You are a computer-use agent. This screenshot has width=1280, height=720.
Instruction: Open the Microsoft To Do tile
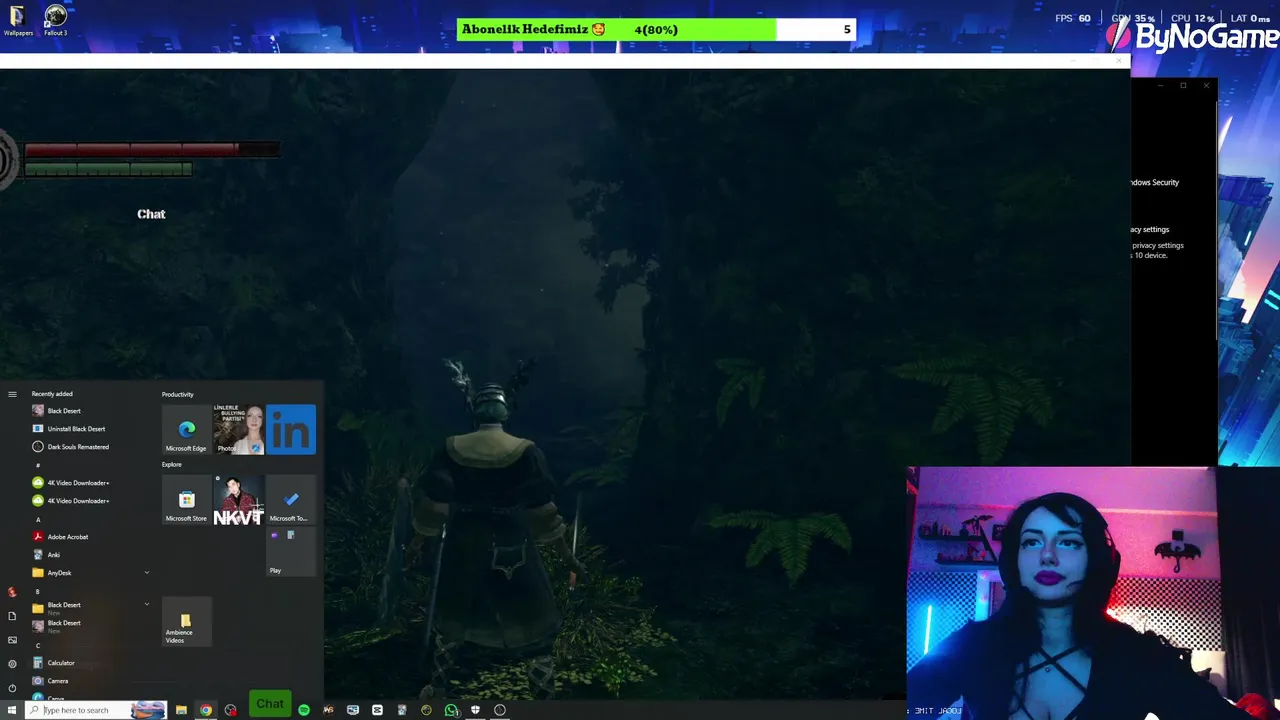click(291, 500)
